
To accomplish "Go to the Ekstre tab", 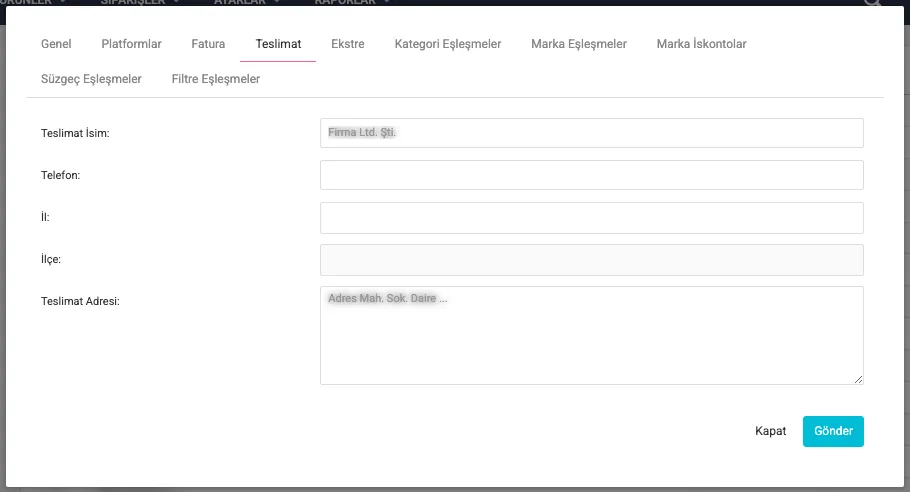I will coord(348,44).
